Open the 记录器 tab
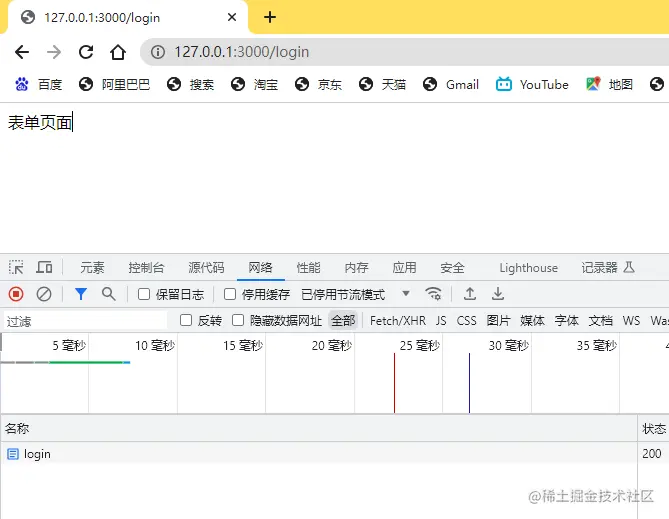Image resolution: width=669 pixels, height=519 pixels. 608,268
